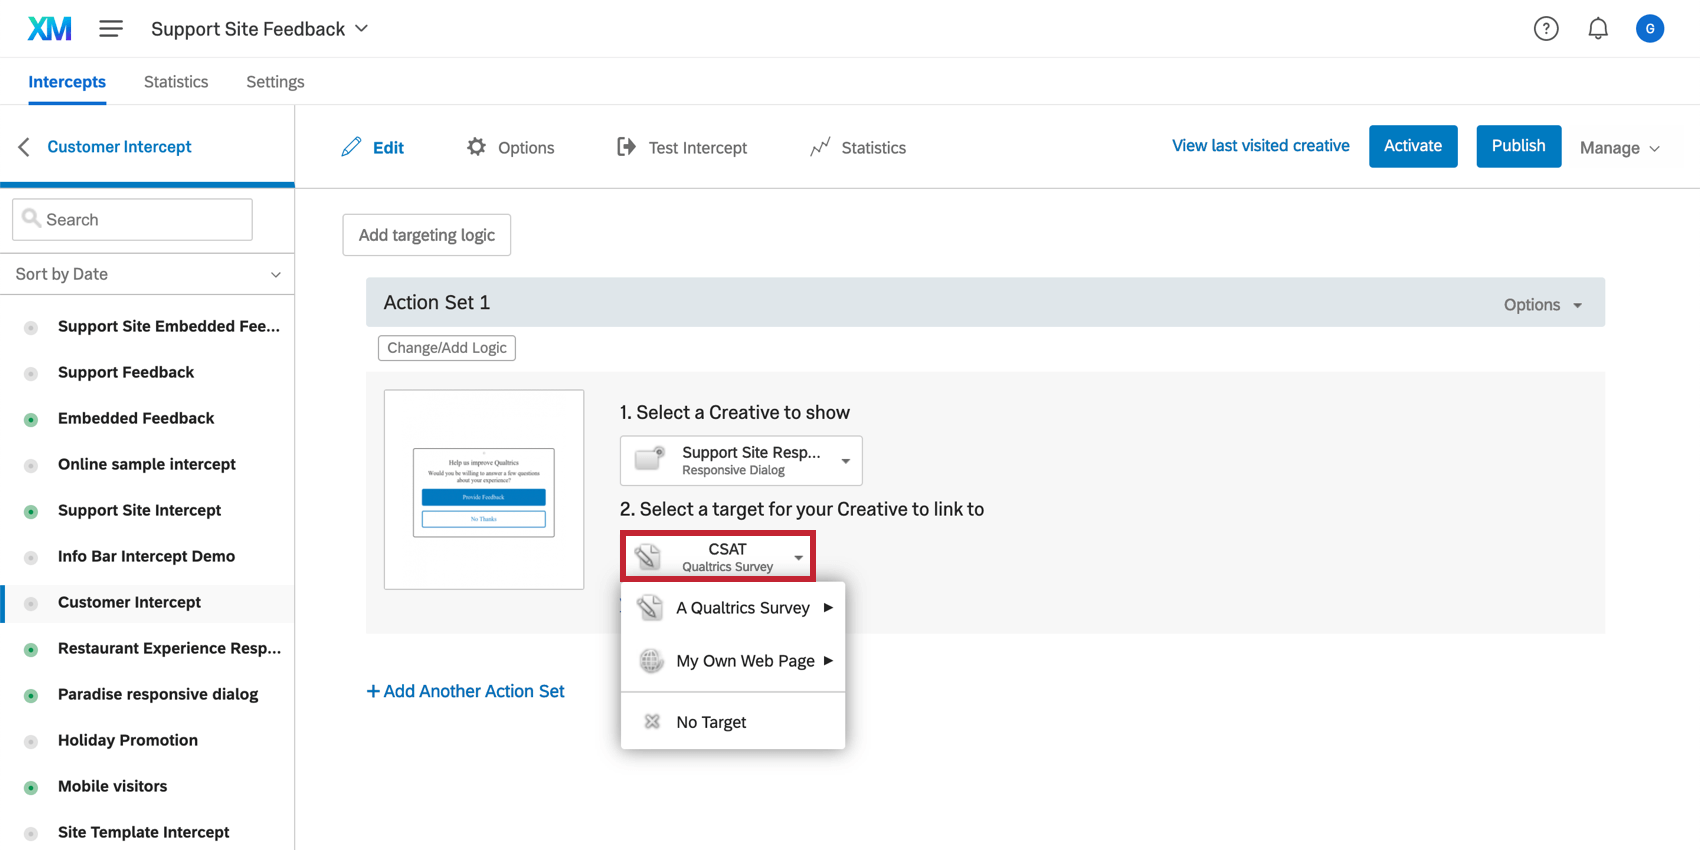1700x850 pixels.
Task: Expand the Manage dropdown
Action: pos(1619,148)
